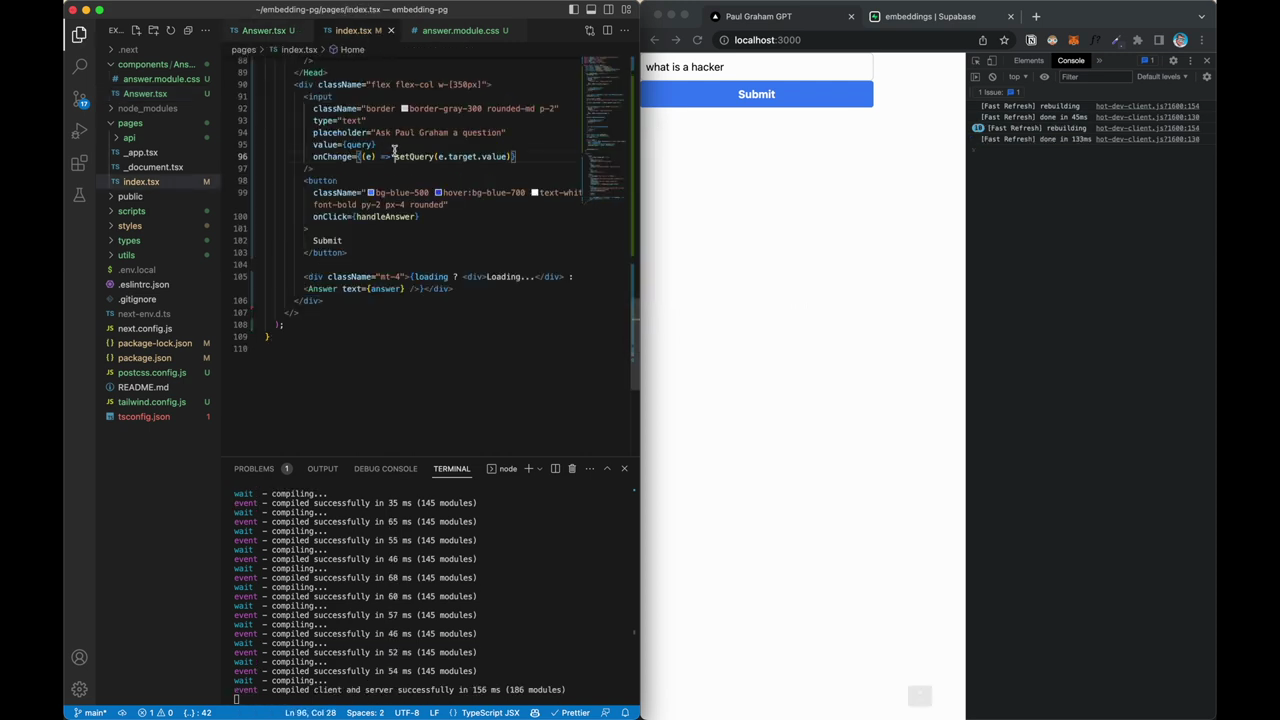
Task: Split the terminal panel
Action: point(555,468)
